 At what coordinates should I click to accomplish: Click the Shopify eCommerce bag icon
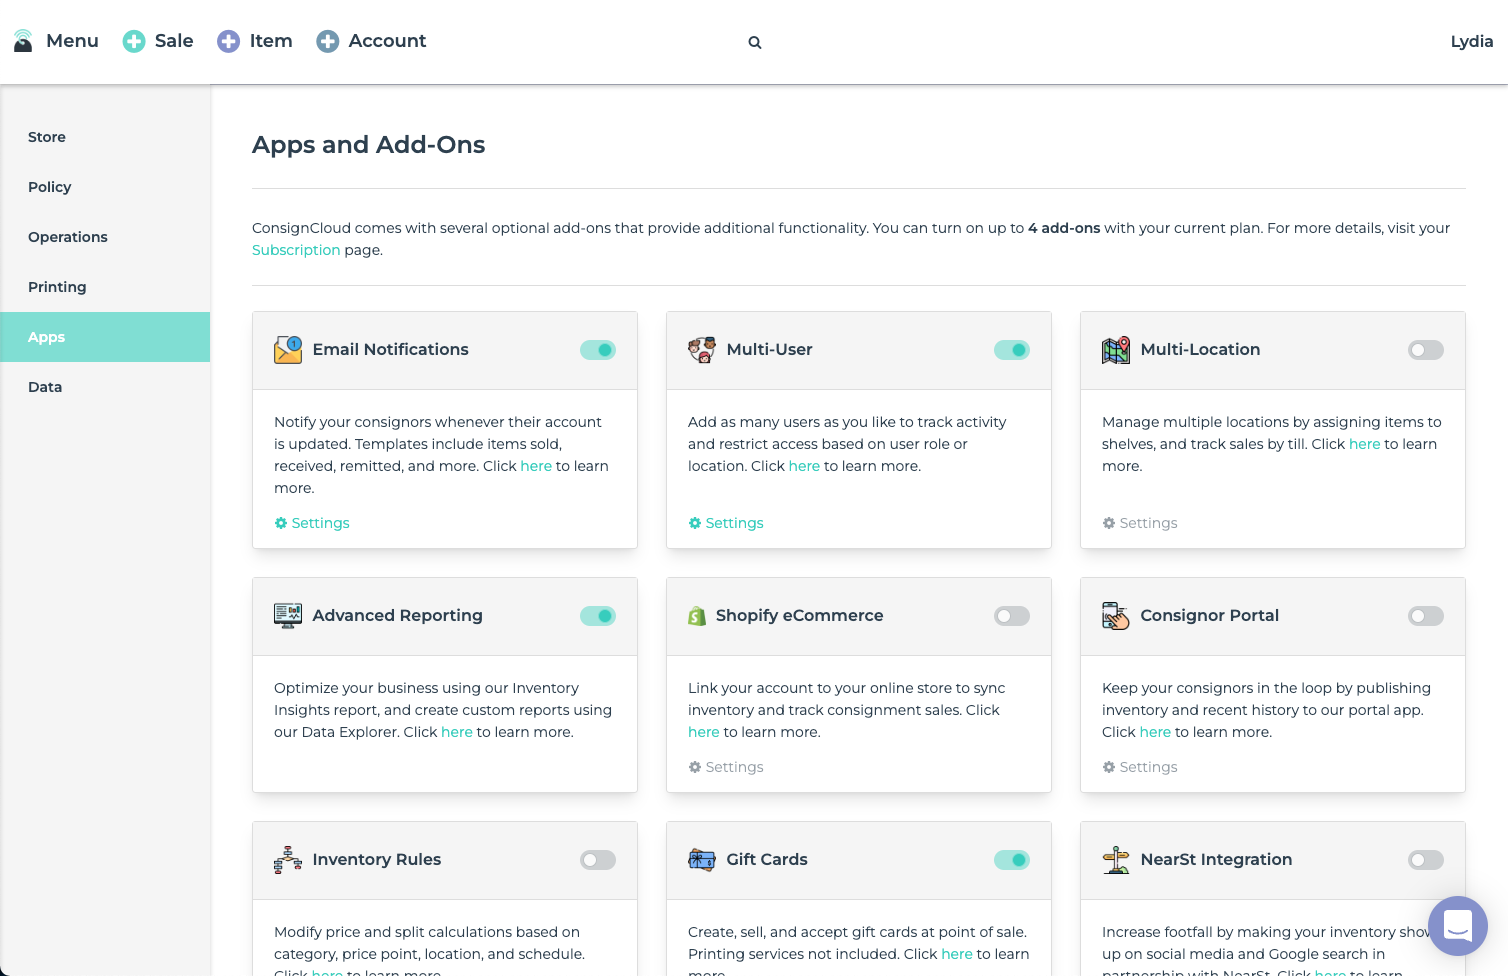pos(697,616)
